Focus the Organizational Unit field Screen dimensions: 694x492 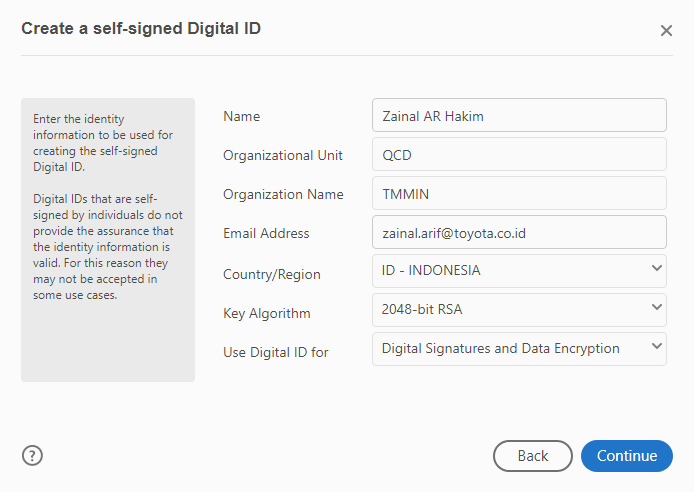[x=518, y=155]
